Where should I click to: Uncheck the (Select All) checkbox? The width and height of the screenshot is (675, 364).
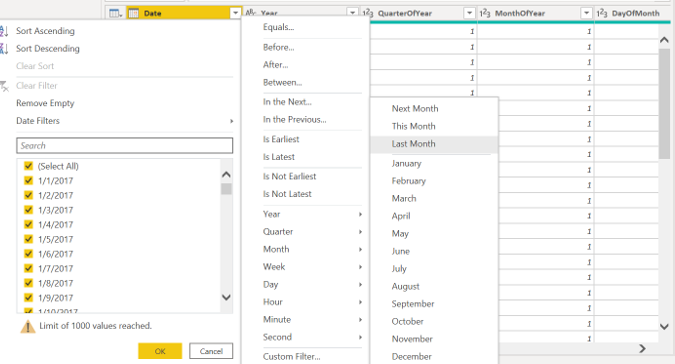[28, 166]
